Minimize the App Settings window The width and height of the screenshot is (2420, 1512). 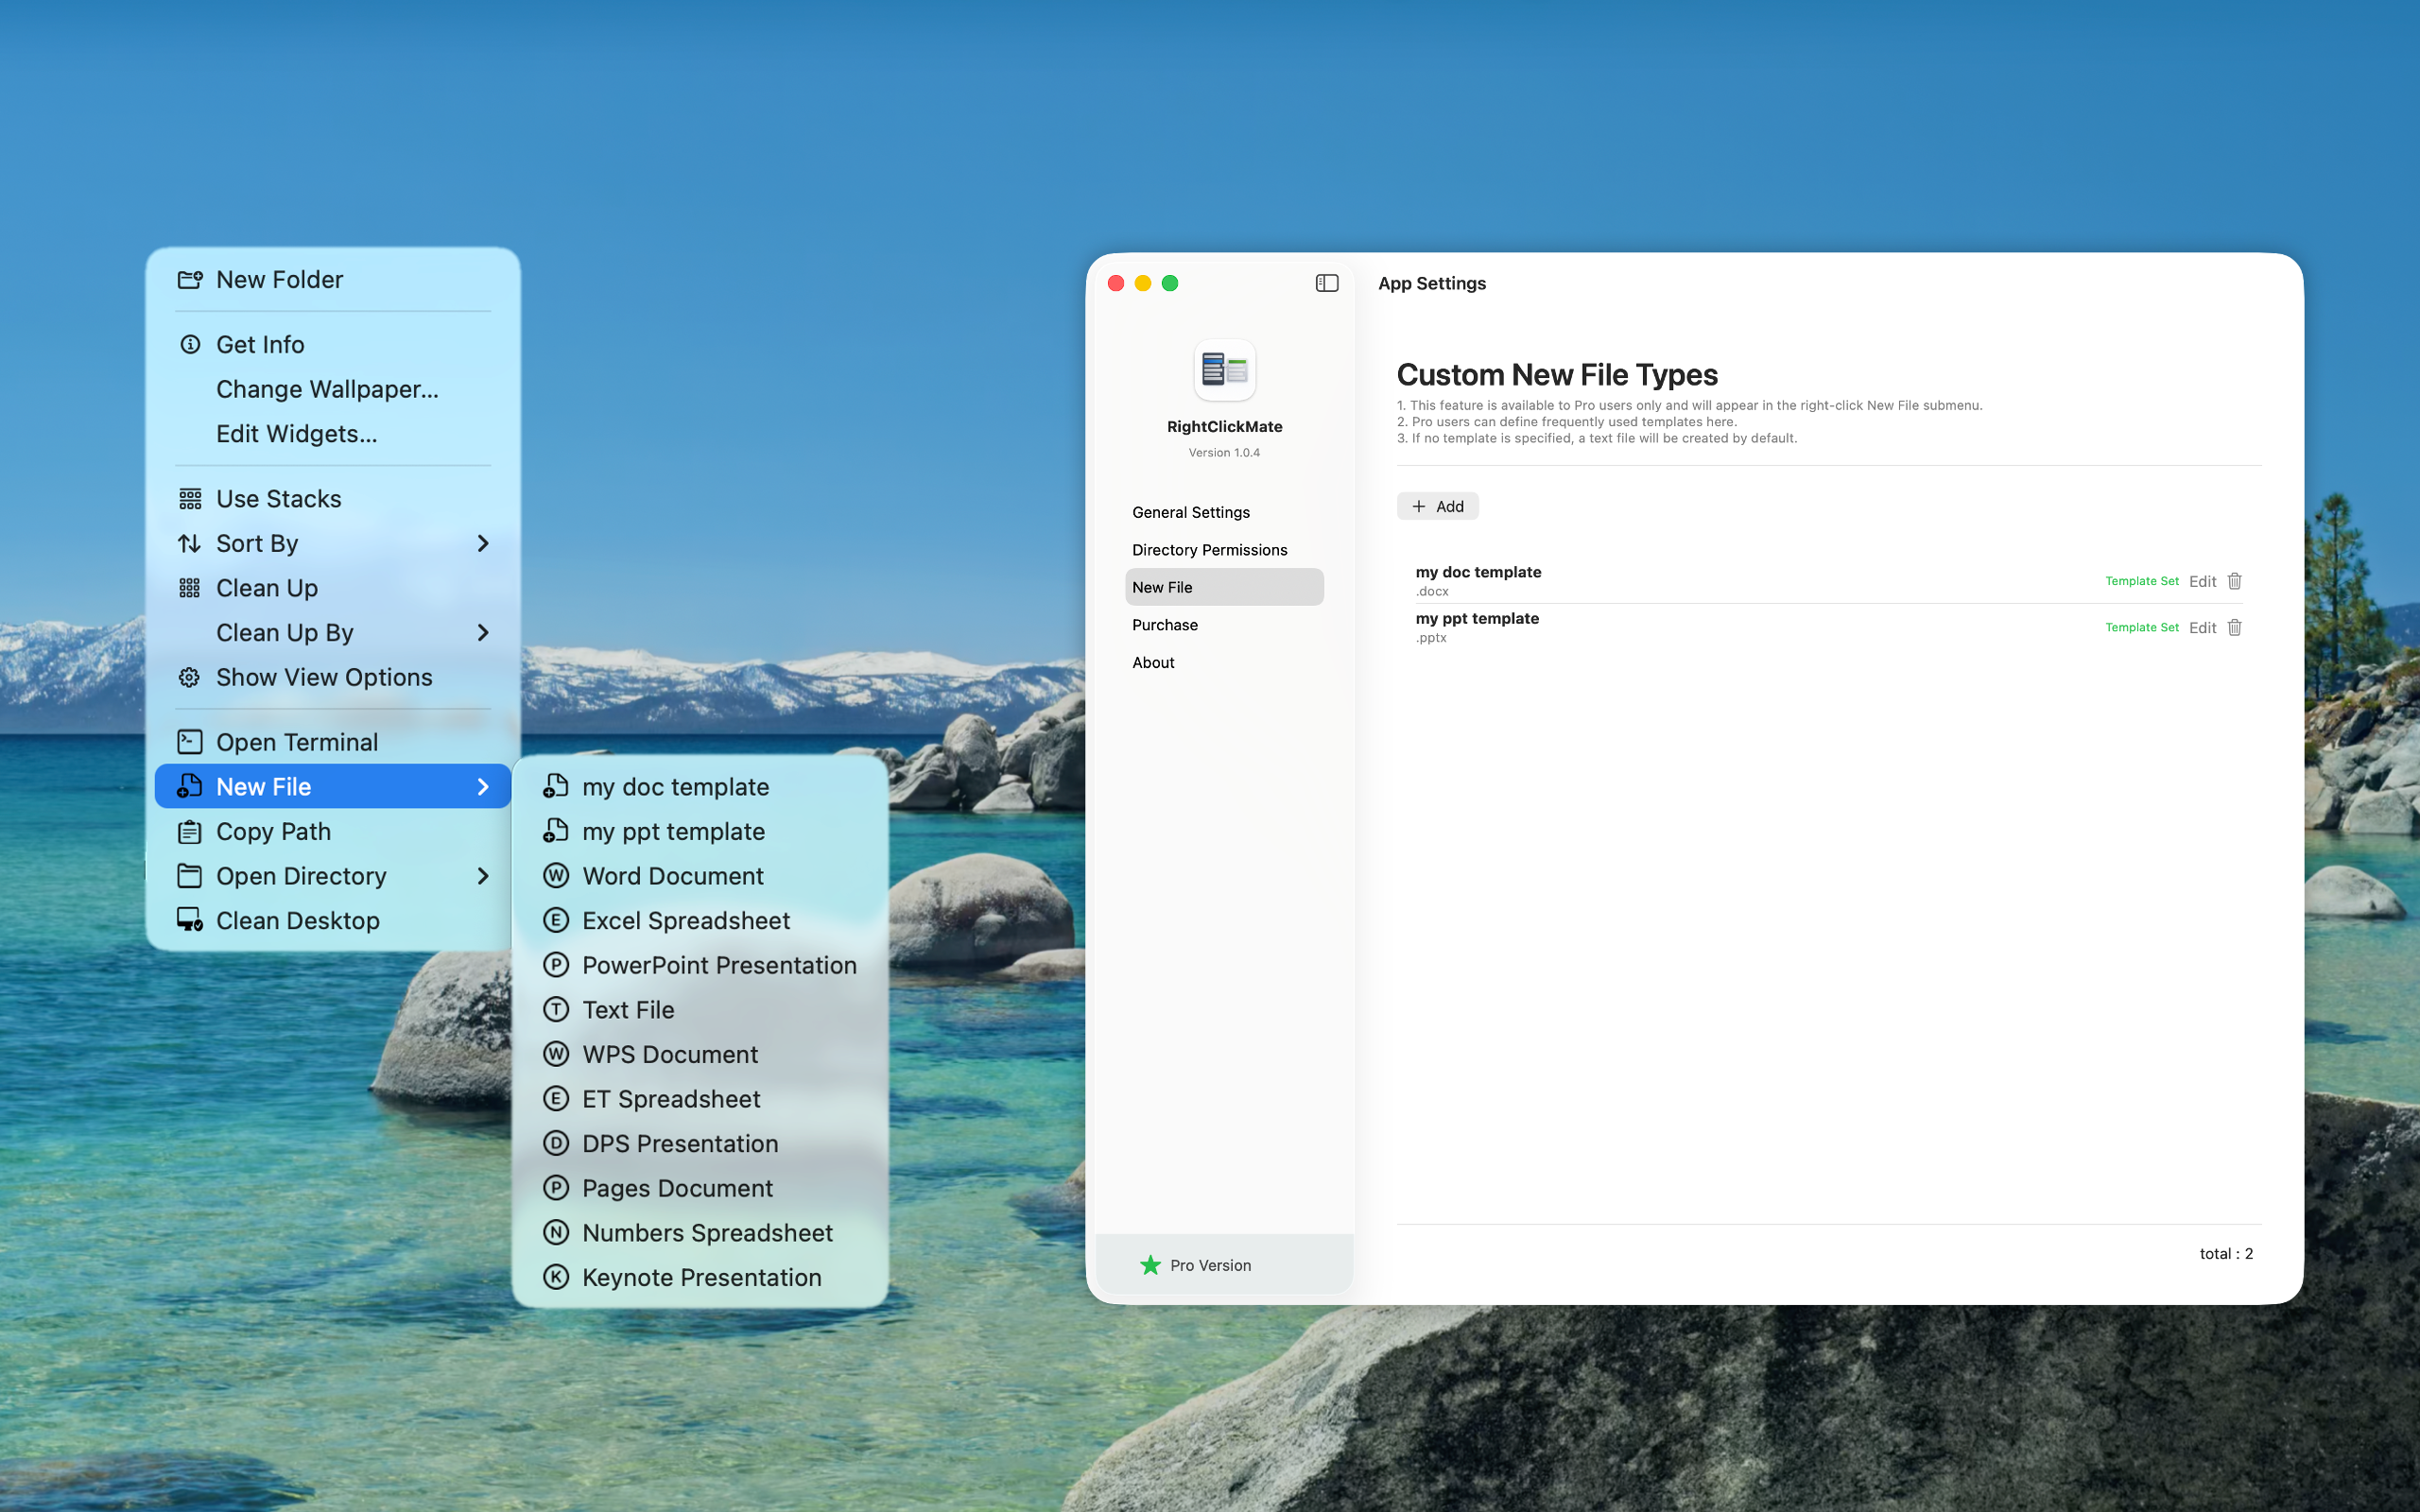click(1143, 283)
